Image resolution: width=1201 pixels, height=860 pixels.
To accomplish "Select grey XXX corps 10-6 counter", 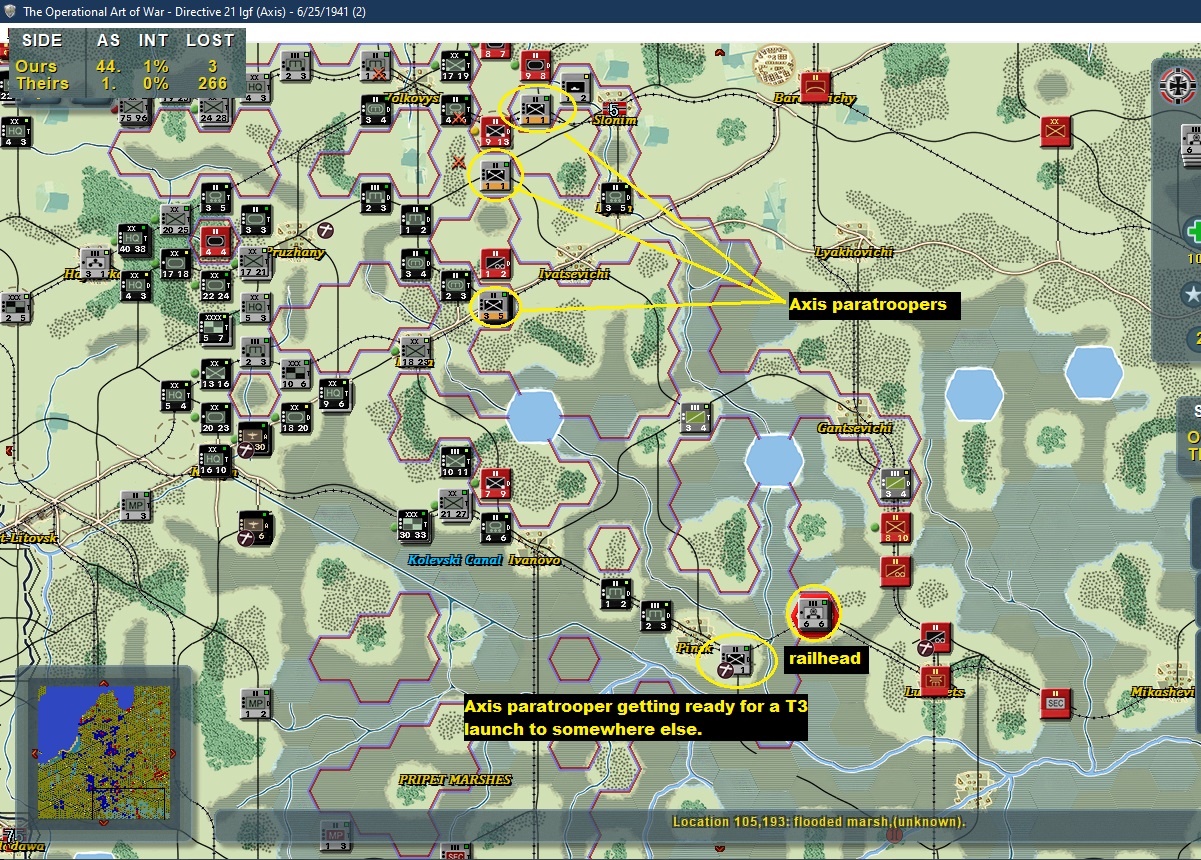I will (295, 374).
